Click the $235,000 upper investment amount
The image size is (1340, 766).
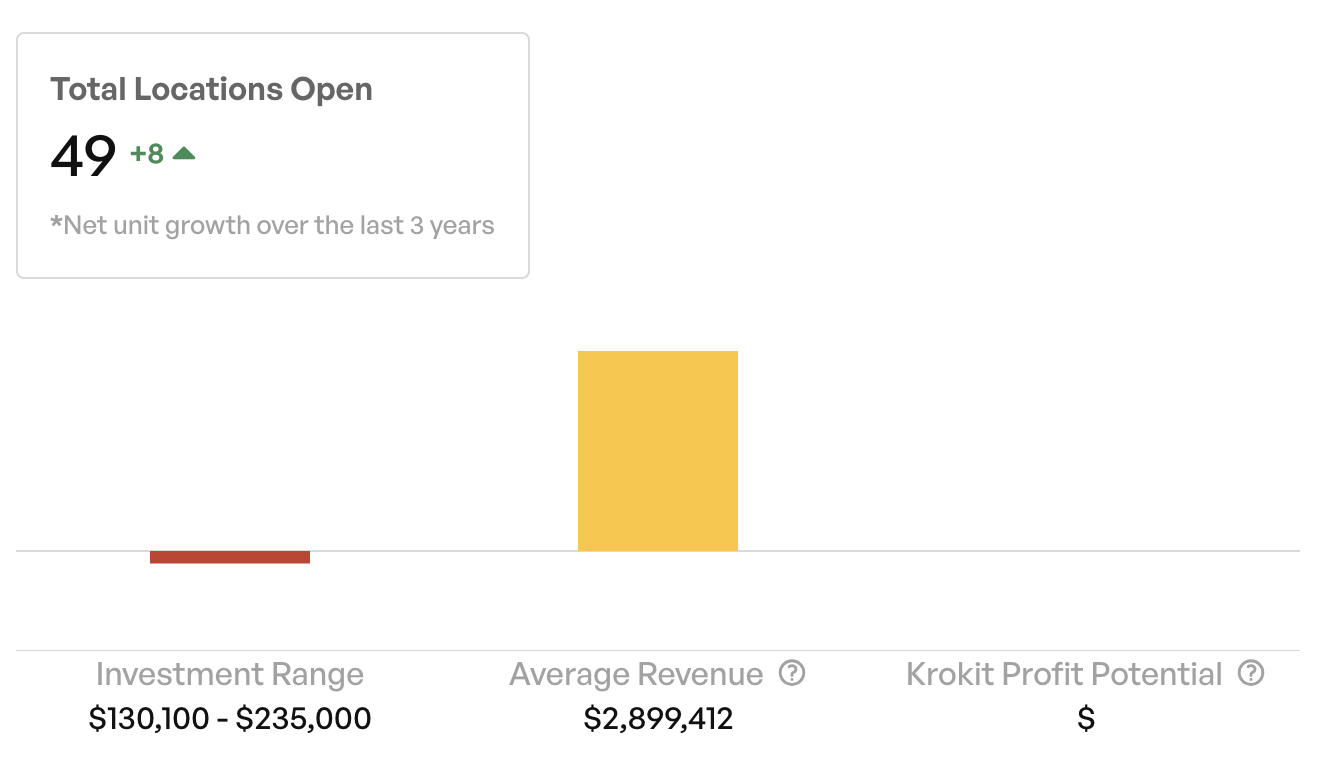coord(303,718)
